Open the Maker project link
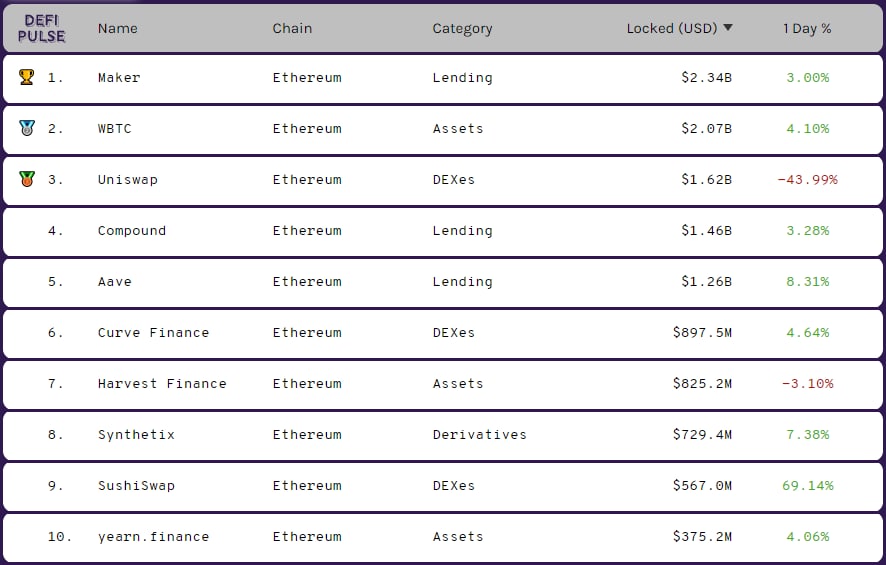The image size is (886, 565). coord(119,77)
